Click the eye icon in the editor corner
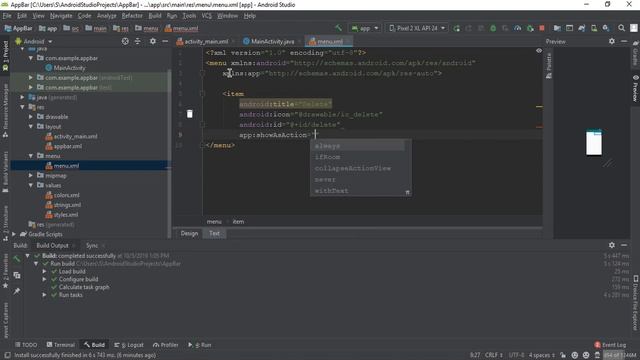This screenshot has height=360, width=640. pyautogui.click(x=539, y=51)
